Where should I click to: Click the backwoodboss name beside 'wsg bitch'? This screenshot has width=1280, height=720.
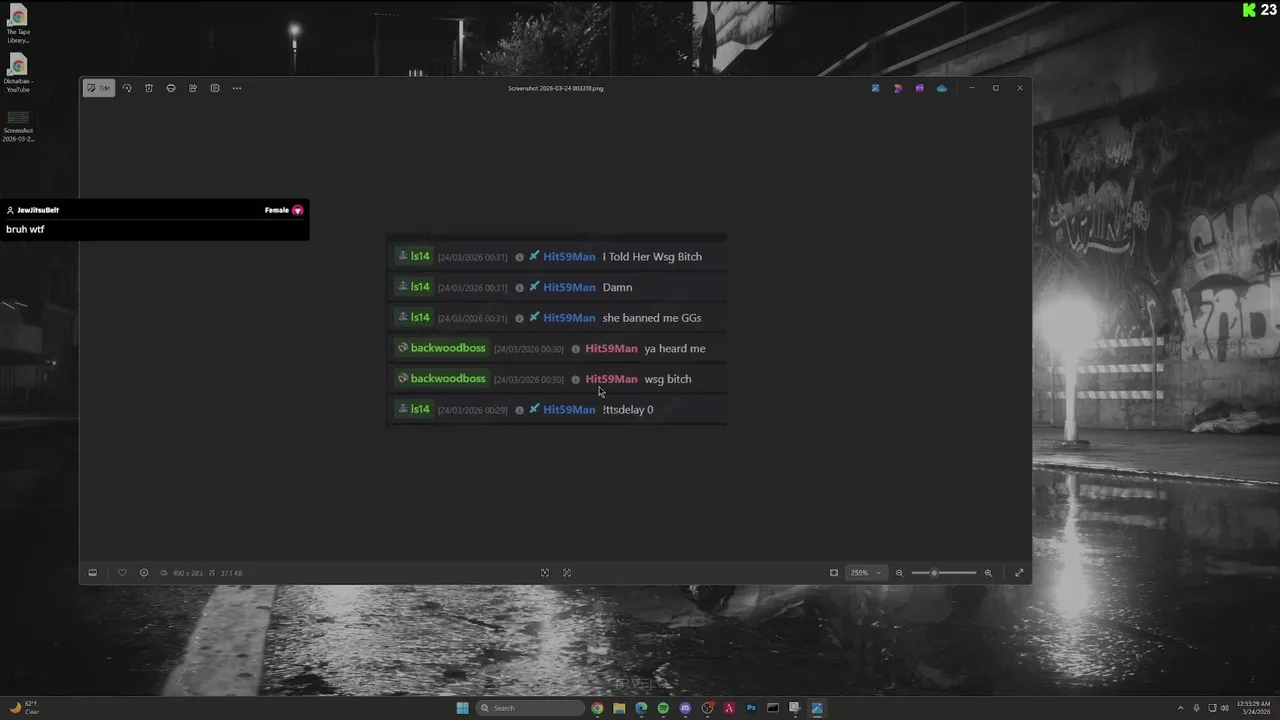[x=448, y=379]
